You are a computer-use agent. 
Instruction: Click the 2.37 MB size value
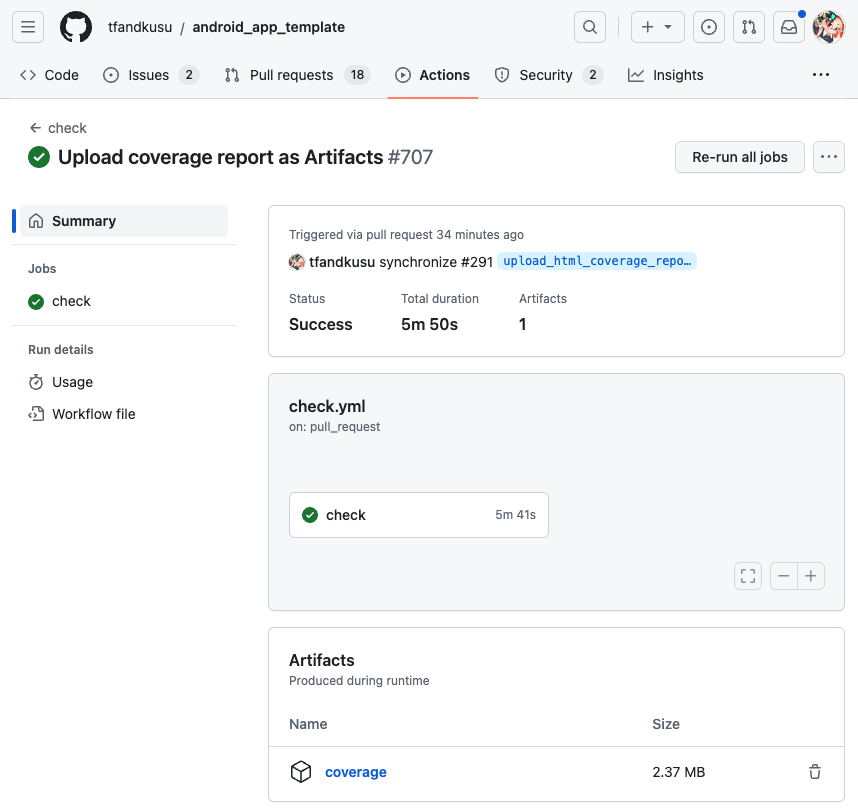coord(679,772)
